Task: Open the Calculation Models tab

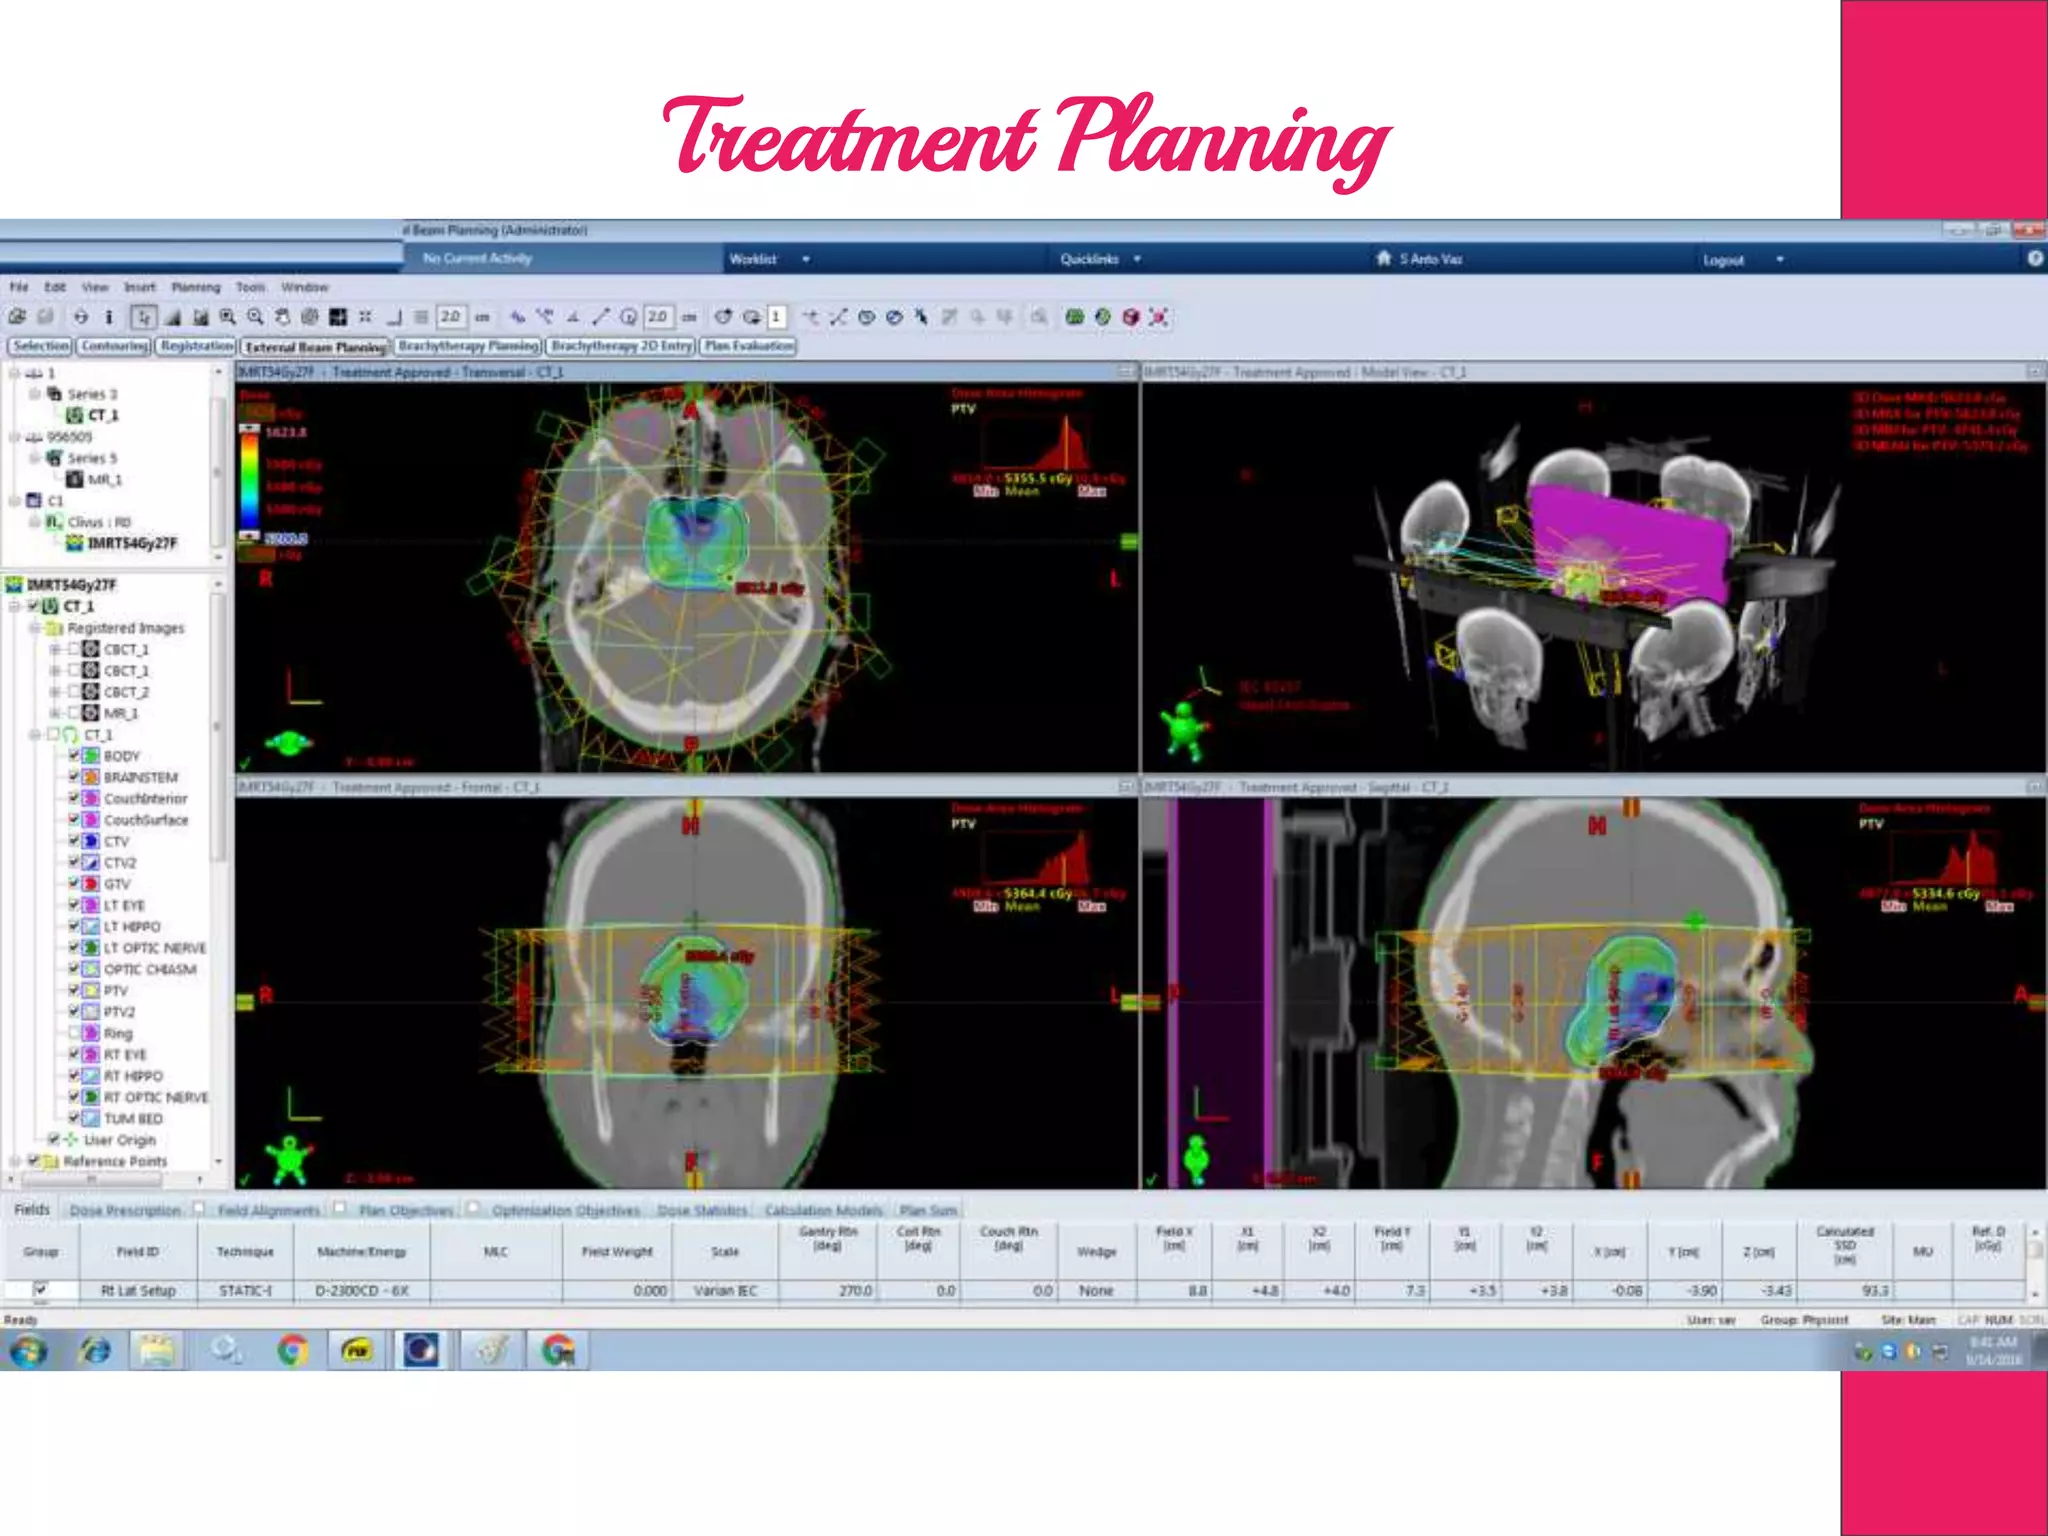Action: coord(823,1210)
